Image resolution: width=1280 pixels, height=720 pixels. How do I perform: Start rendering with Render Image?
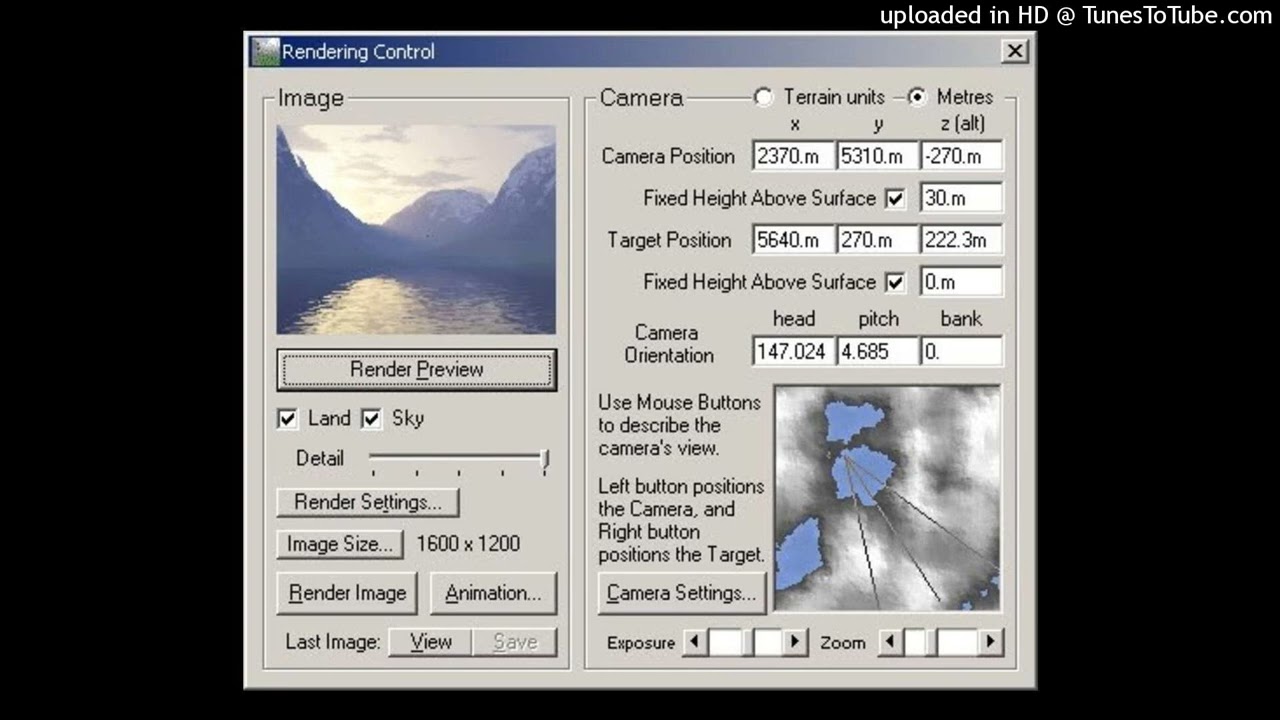[347, 593]
